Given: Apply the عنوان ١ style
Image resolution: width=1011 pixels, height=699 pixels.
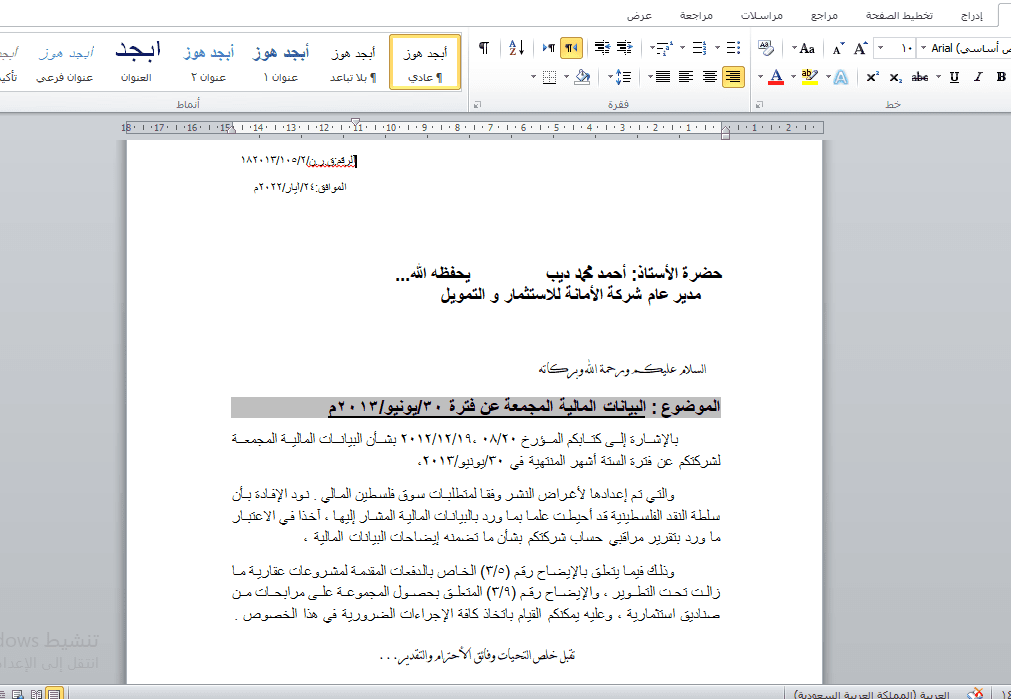Looking at the screenshot, I should pos(280,62).
